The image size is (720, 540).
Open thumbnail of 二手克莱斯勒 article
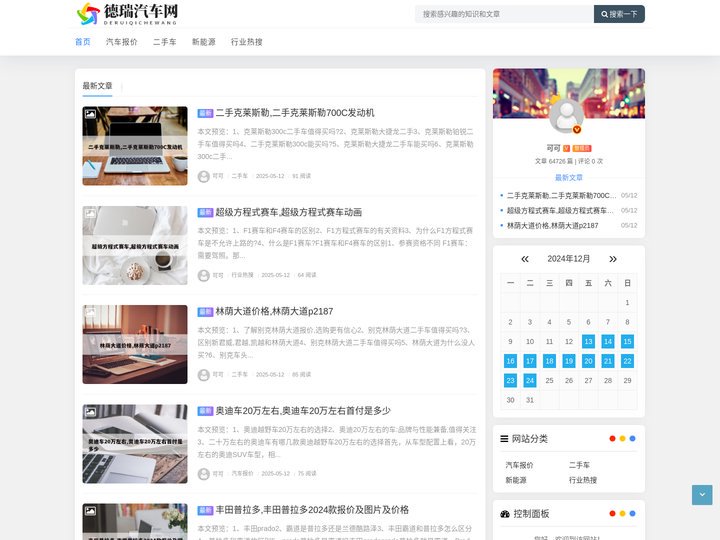(135, 146)
